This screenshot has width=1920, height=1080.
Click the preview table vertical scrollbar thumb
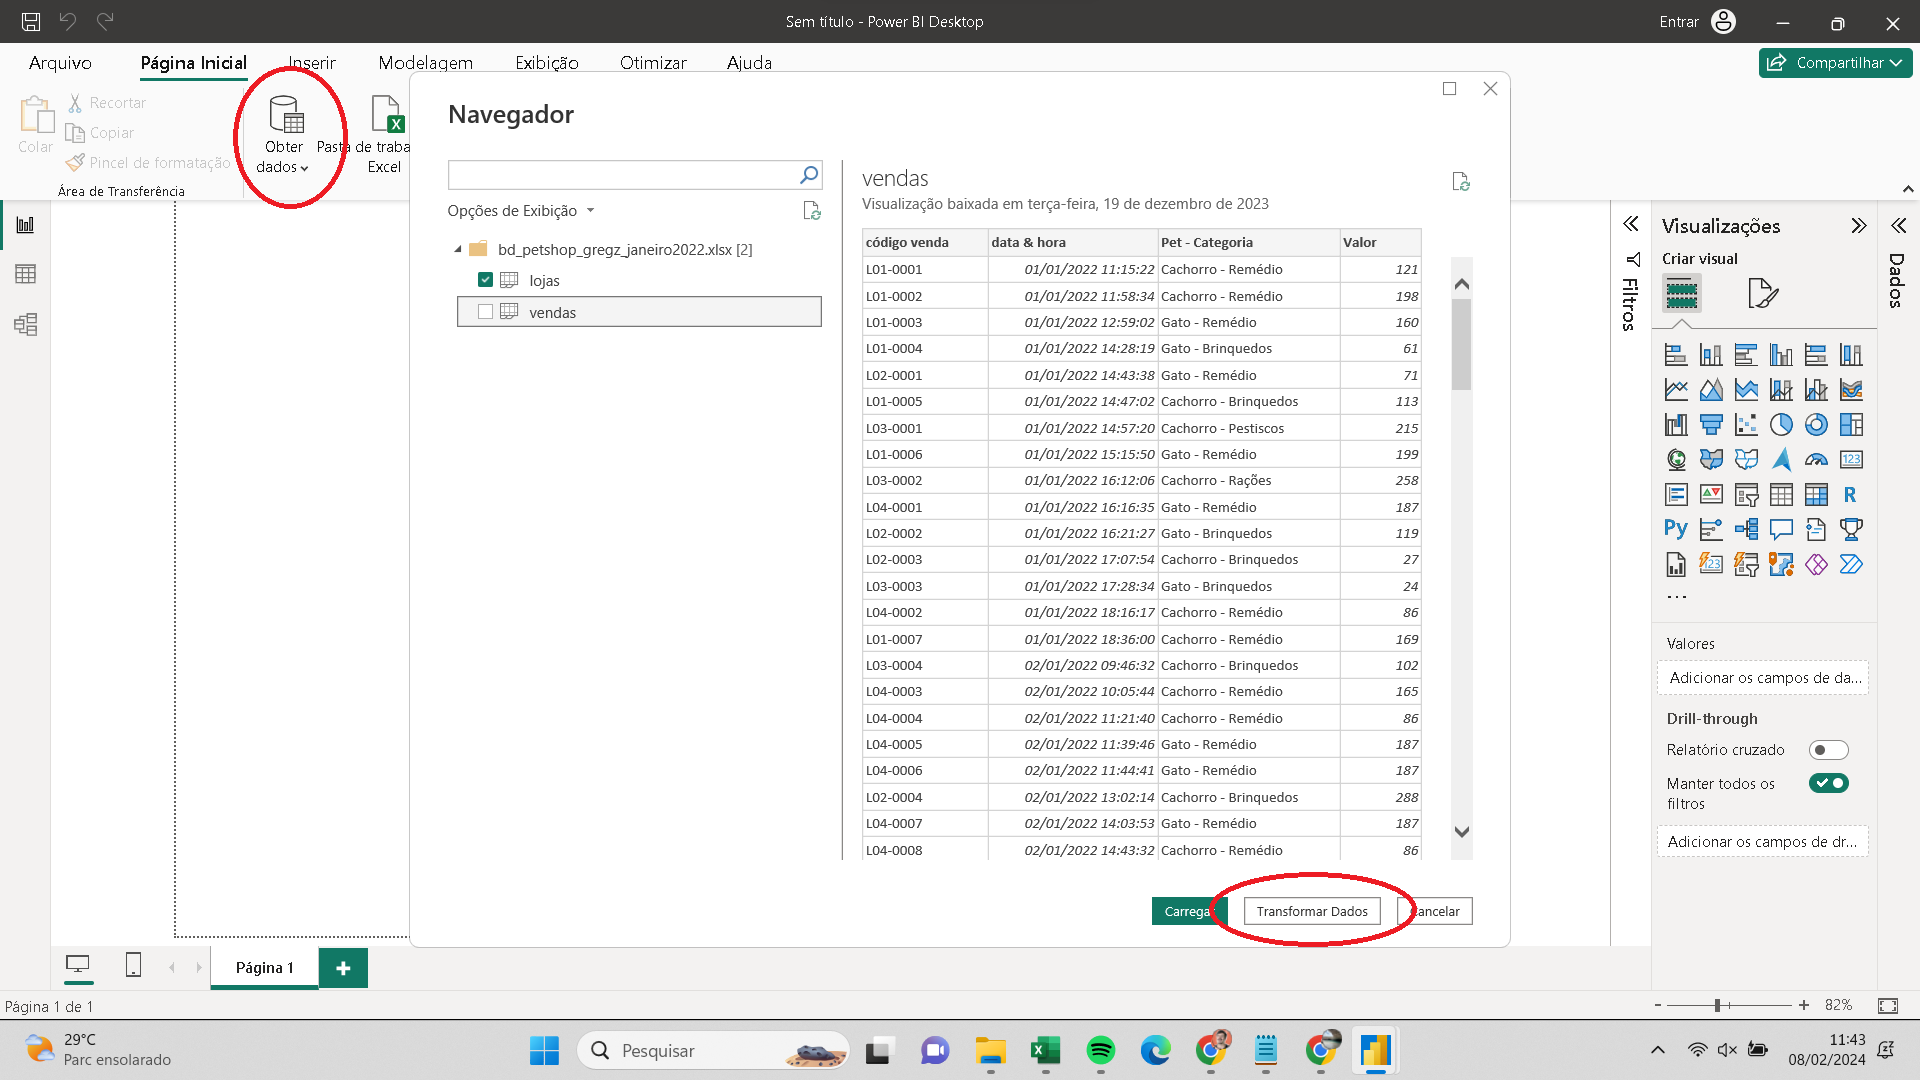point(1461,344)
